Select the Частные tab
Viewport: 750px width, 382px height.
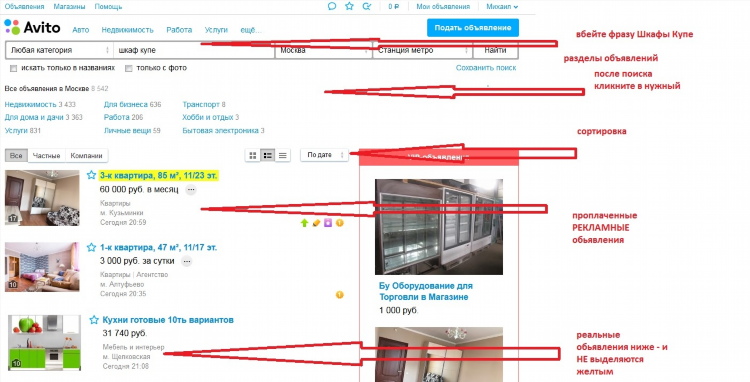[46, 156]
